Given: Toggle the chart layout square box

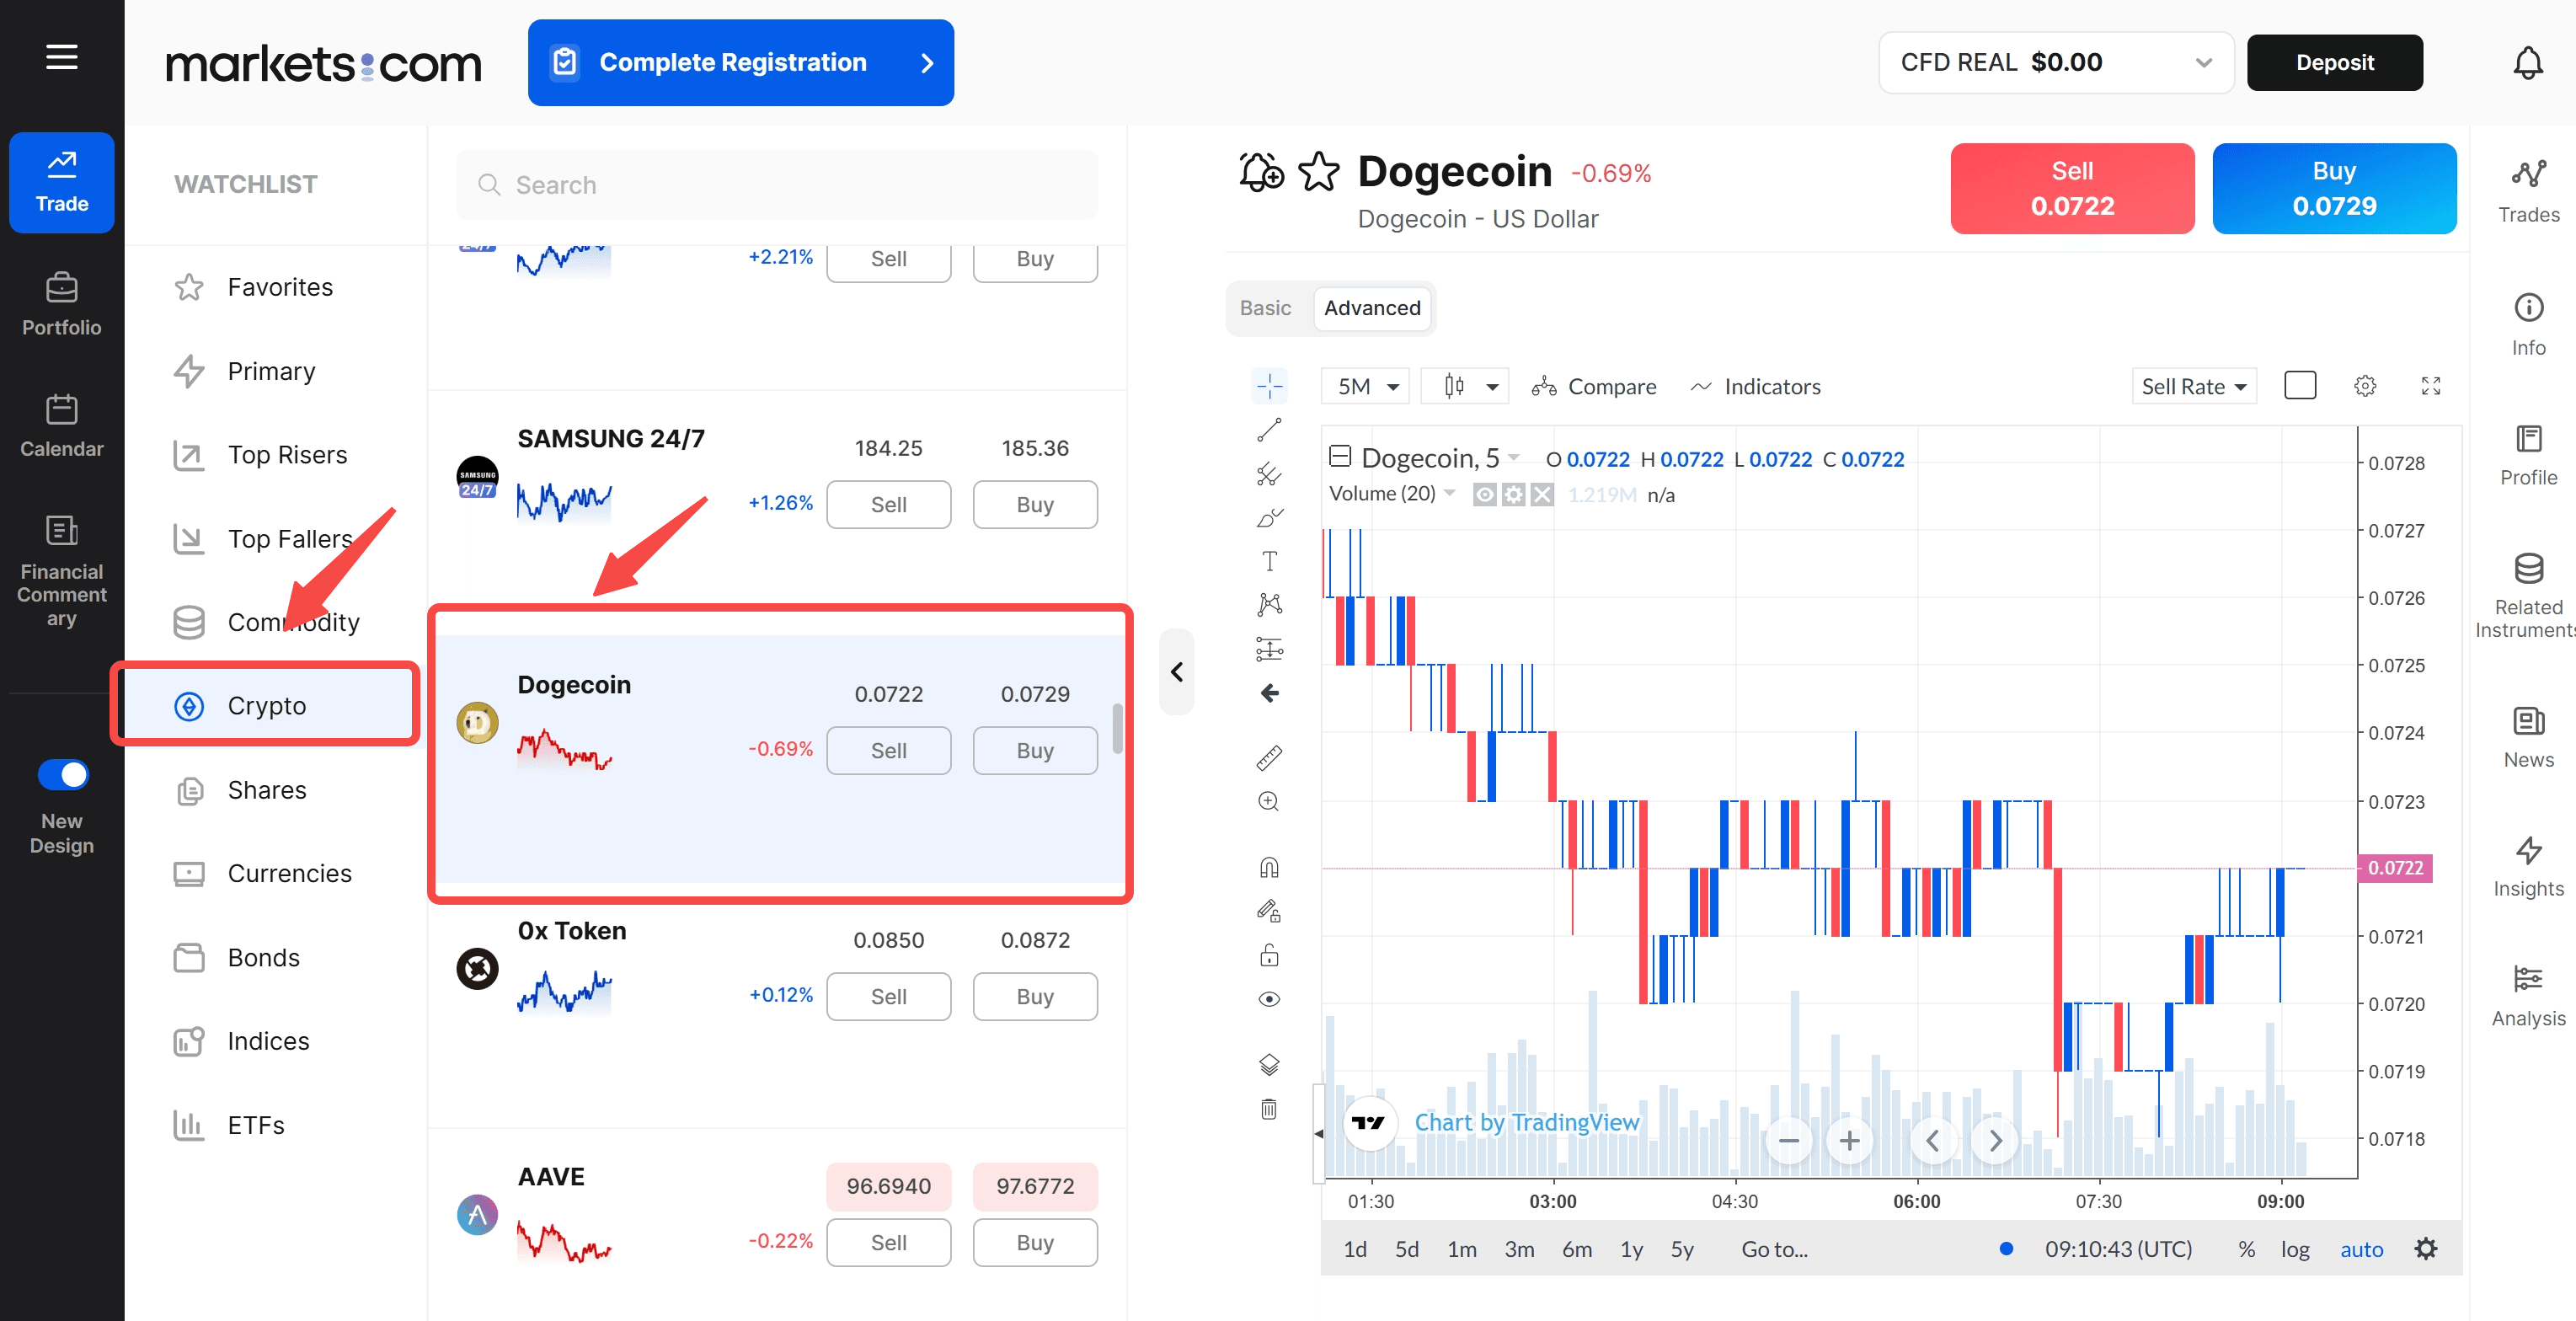Looking at the screenshot, I should coord(2300,385).
